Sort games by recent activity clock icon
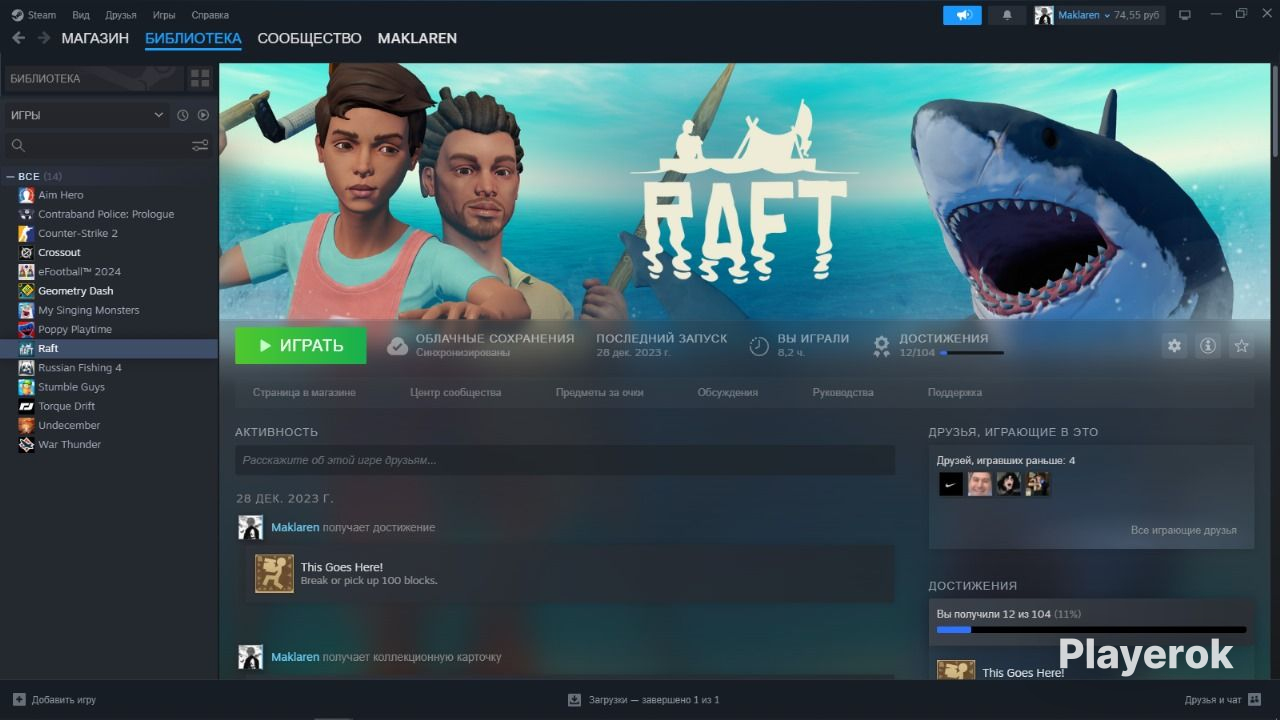 183,115
